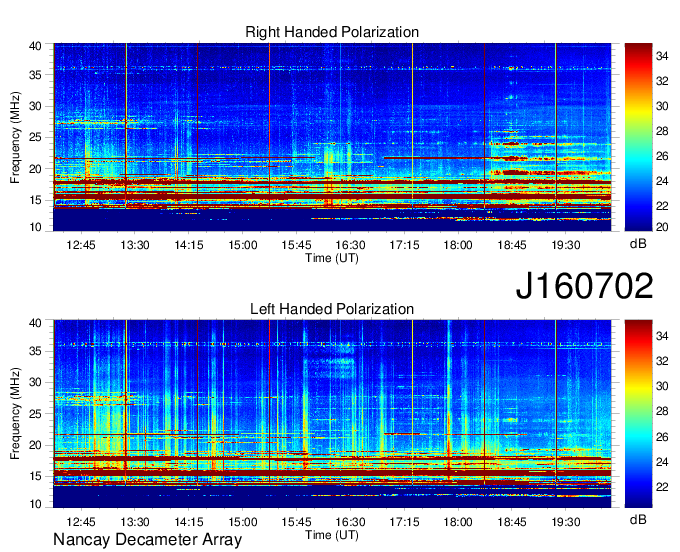Click the 35 MHz tick of the Right Handed plot
Image resolution: width=680 pixels, height=552 pixels.
coord(35,75)
